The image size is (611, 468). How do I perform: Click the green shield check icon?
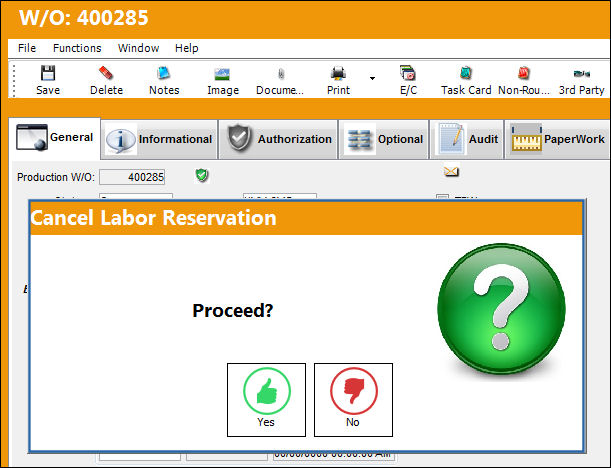coord(202,175)
